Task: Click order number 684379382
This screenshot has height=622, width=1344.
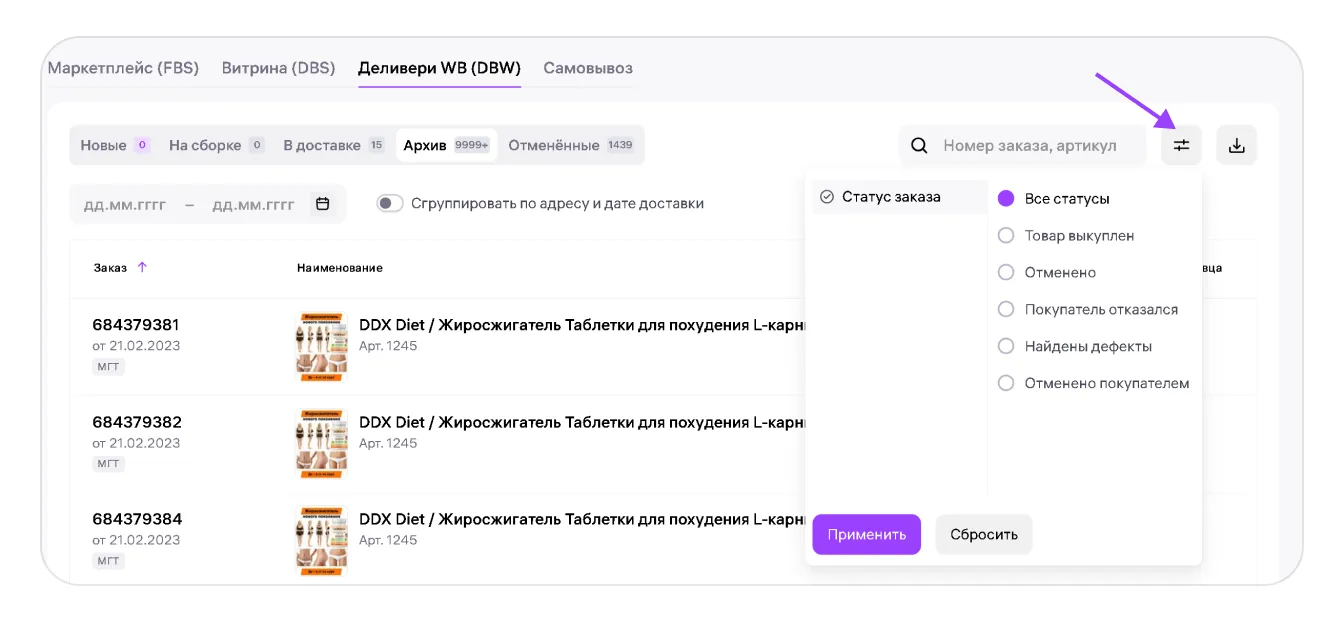Action: [x=137, y=422]
